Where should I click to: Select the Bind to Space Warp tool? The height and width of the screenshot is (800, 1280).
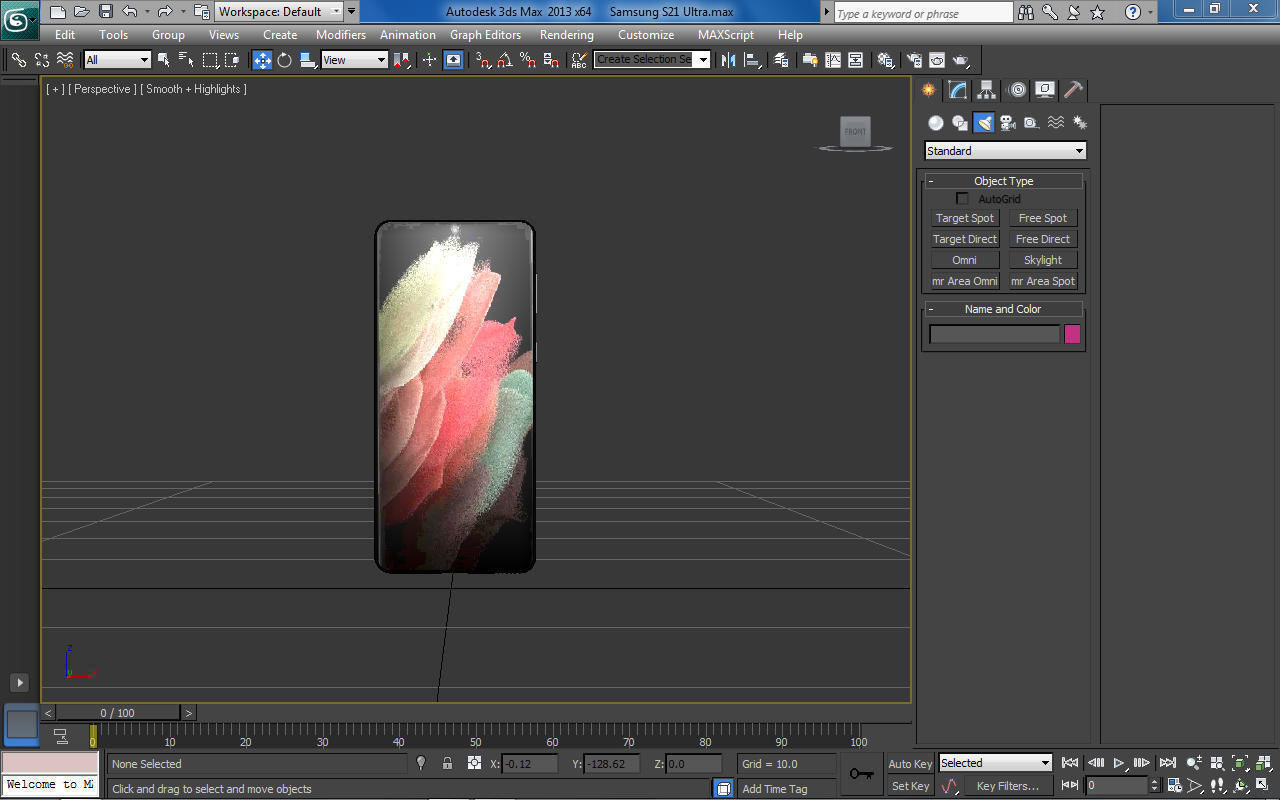tap(65, 60)
